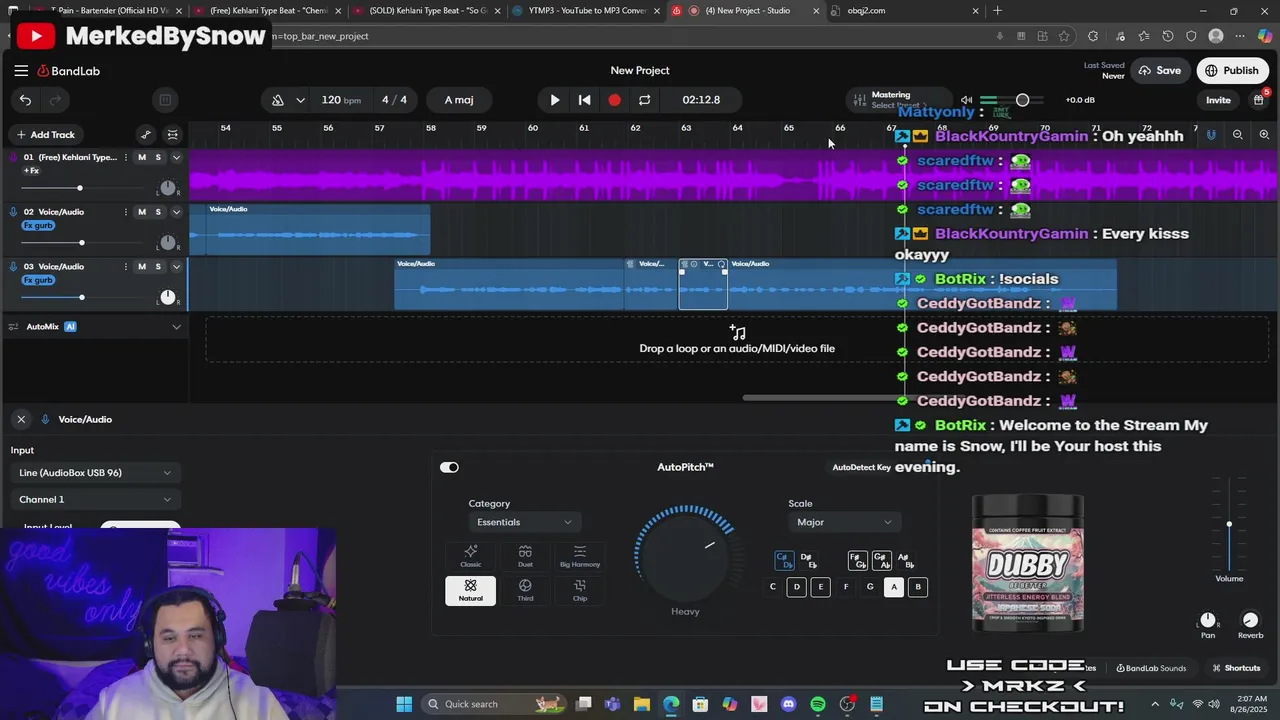Expand track 02 options chevron
The width and height of the screenshot is (1280, 720).
[176, 212]
